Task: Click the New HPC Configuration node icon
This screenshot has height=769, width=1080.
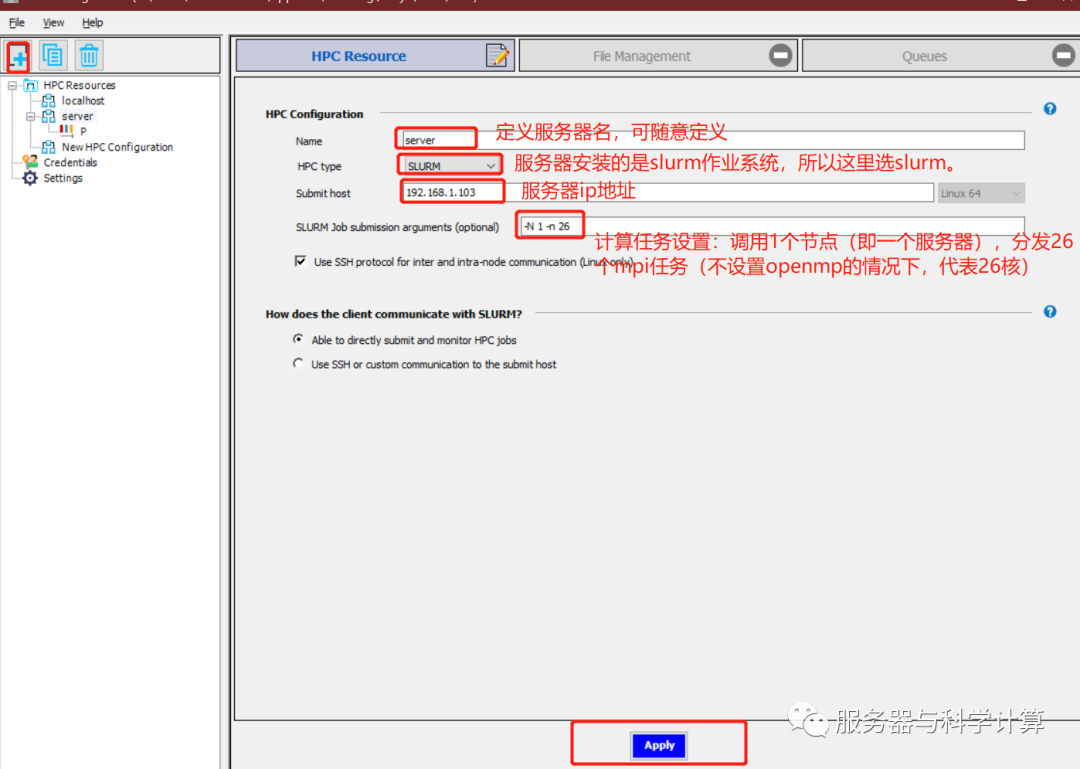Action: click(x=48, y=147)
